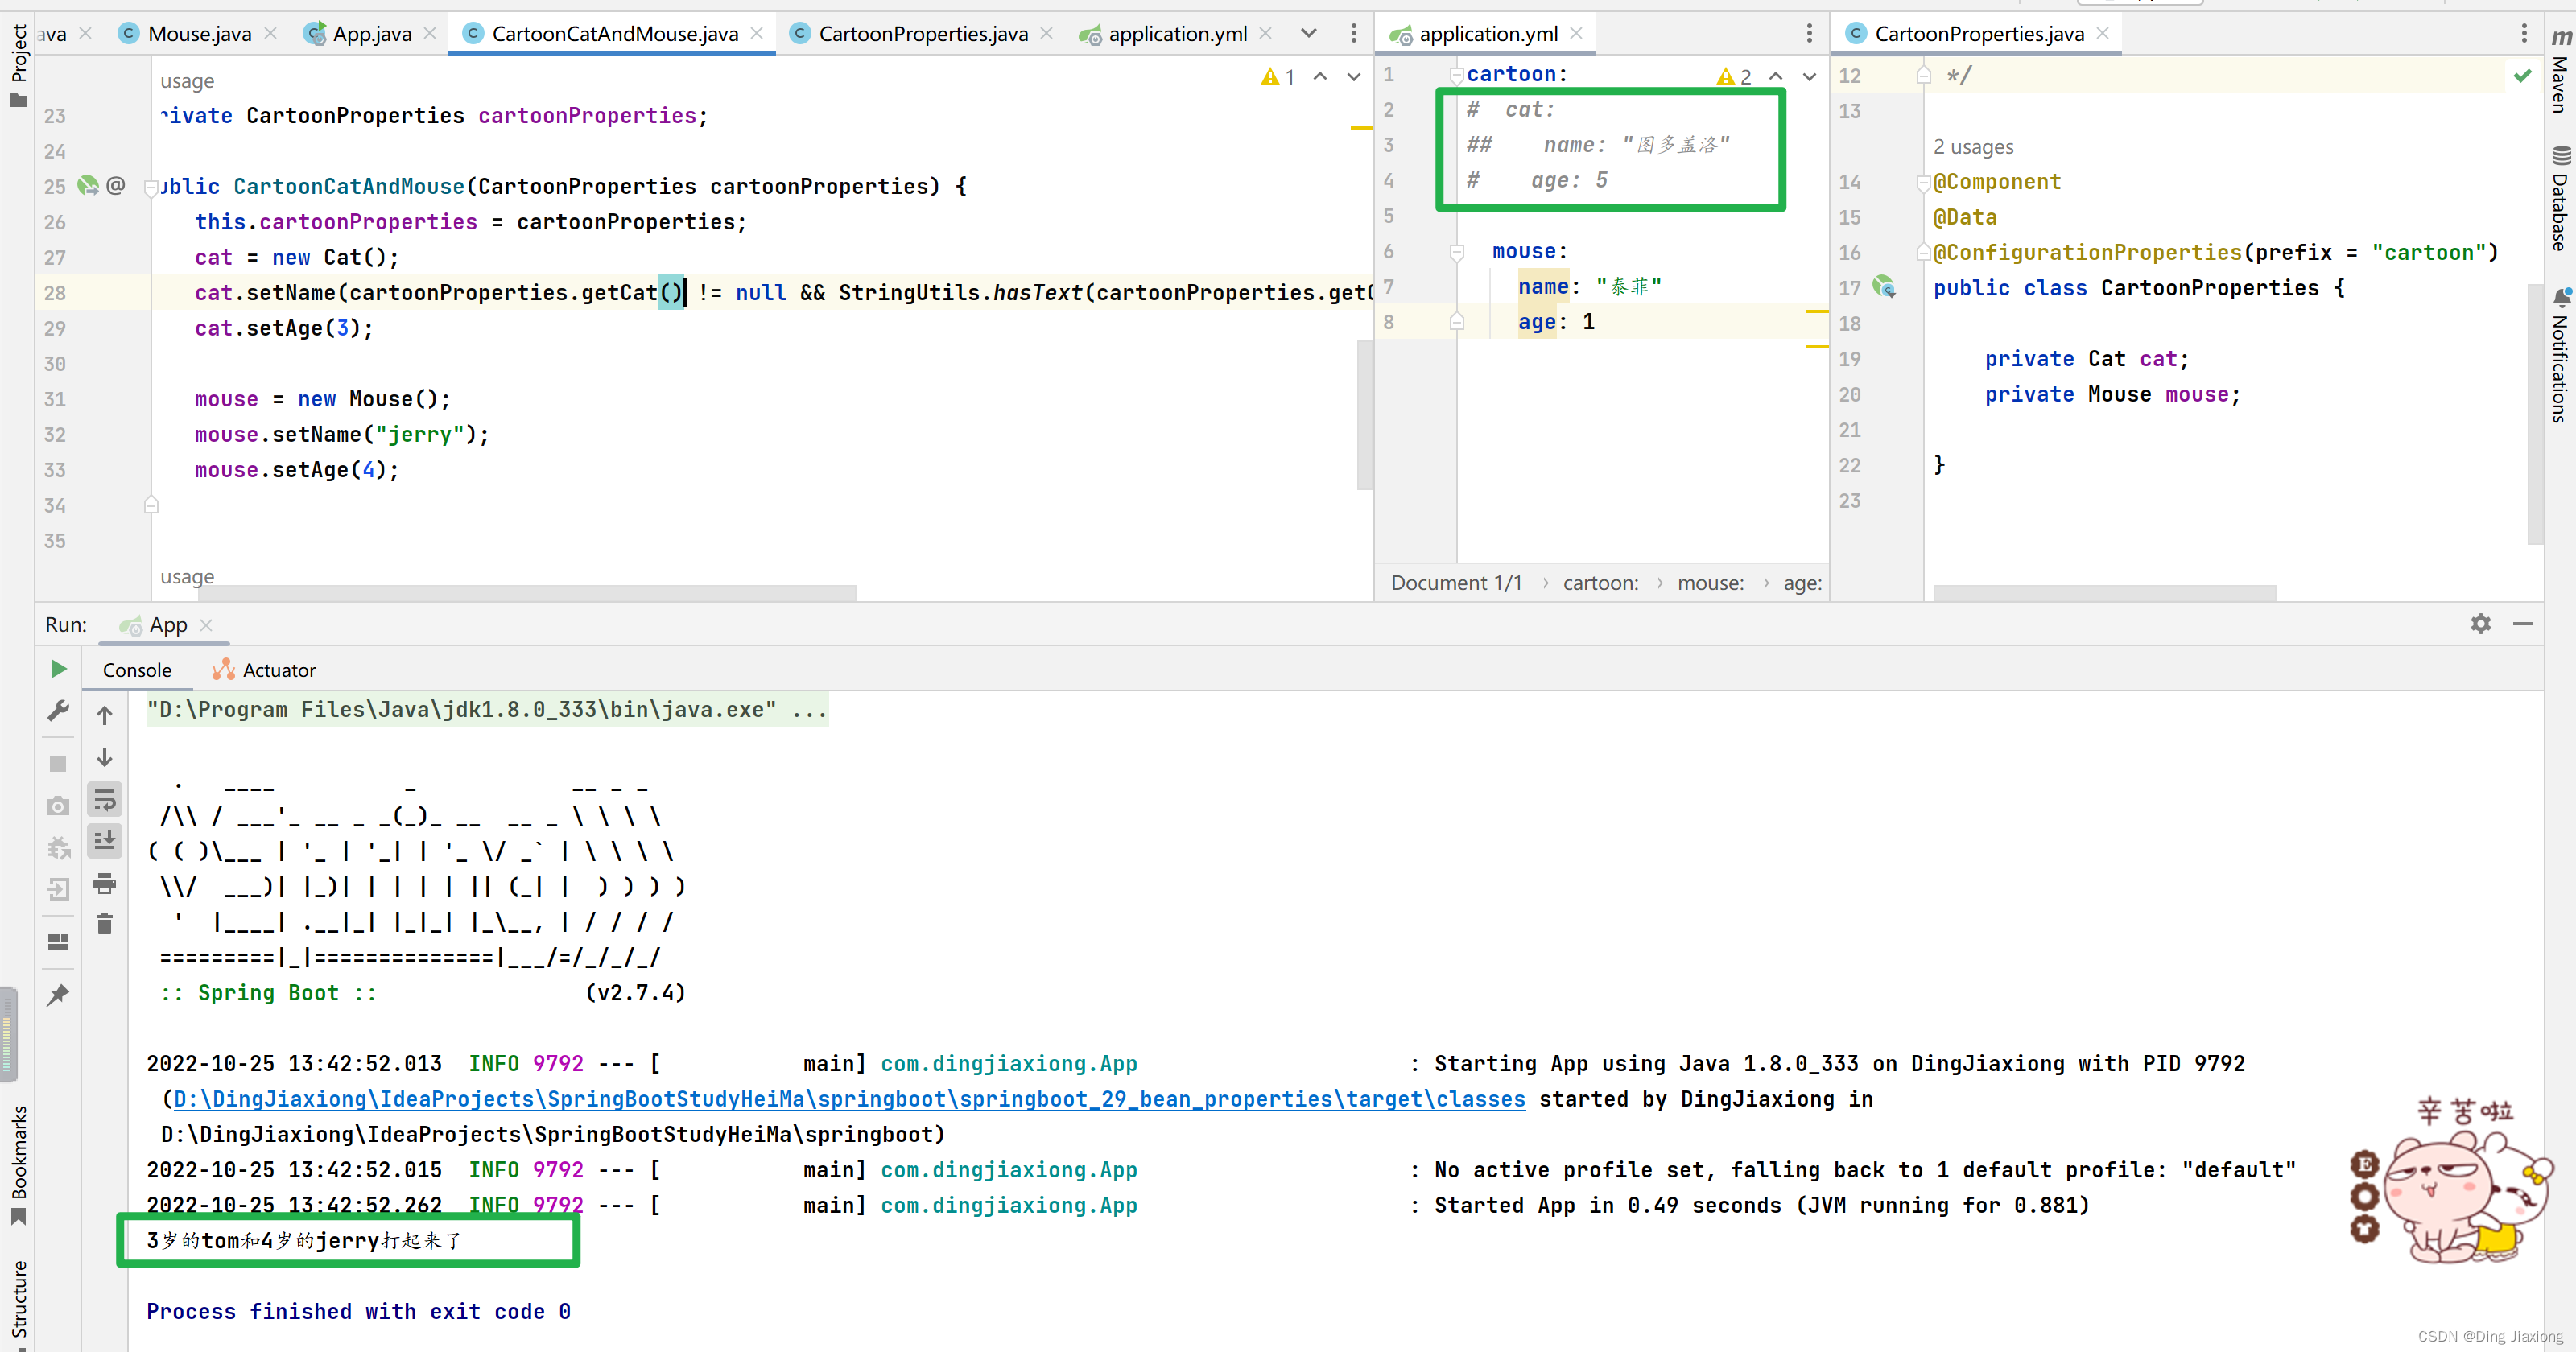Screen dimensions: 2576x1352
Task: Click the cartoon: breadcrumb item
Action: click(1600, 583)
